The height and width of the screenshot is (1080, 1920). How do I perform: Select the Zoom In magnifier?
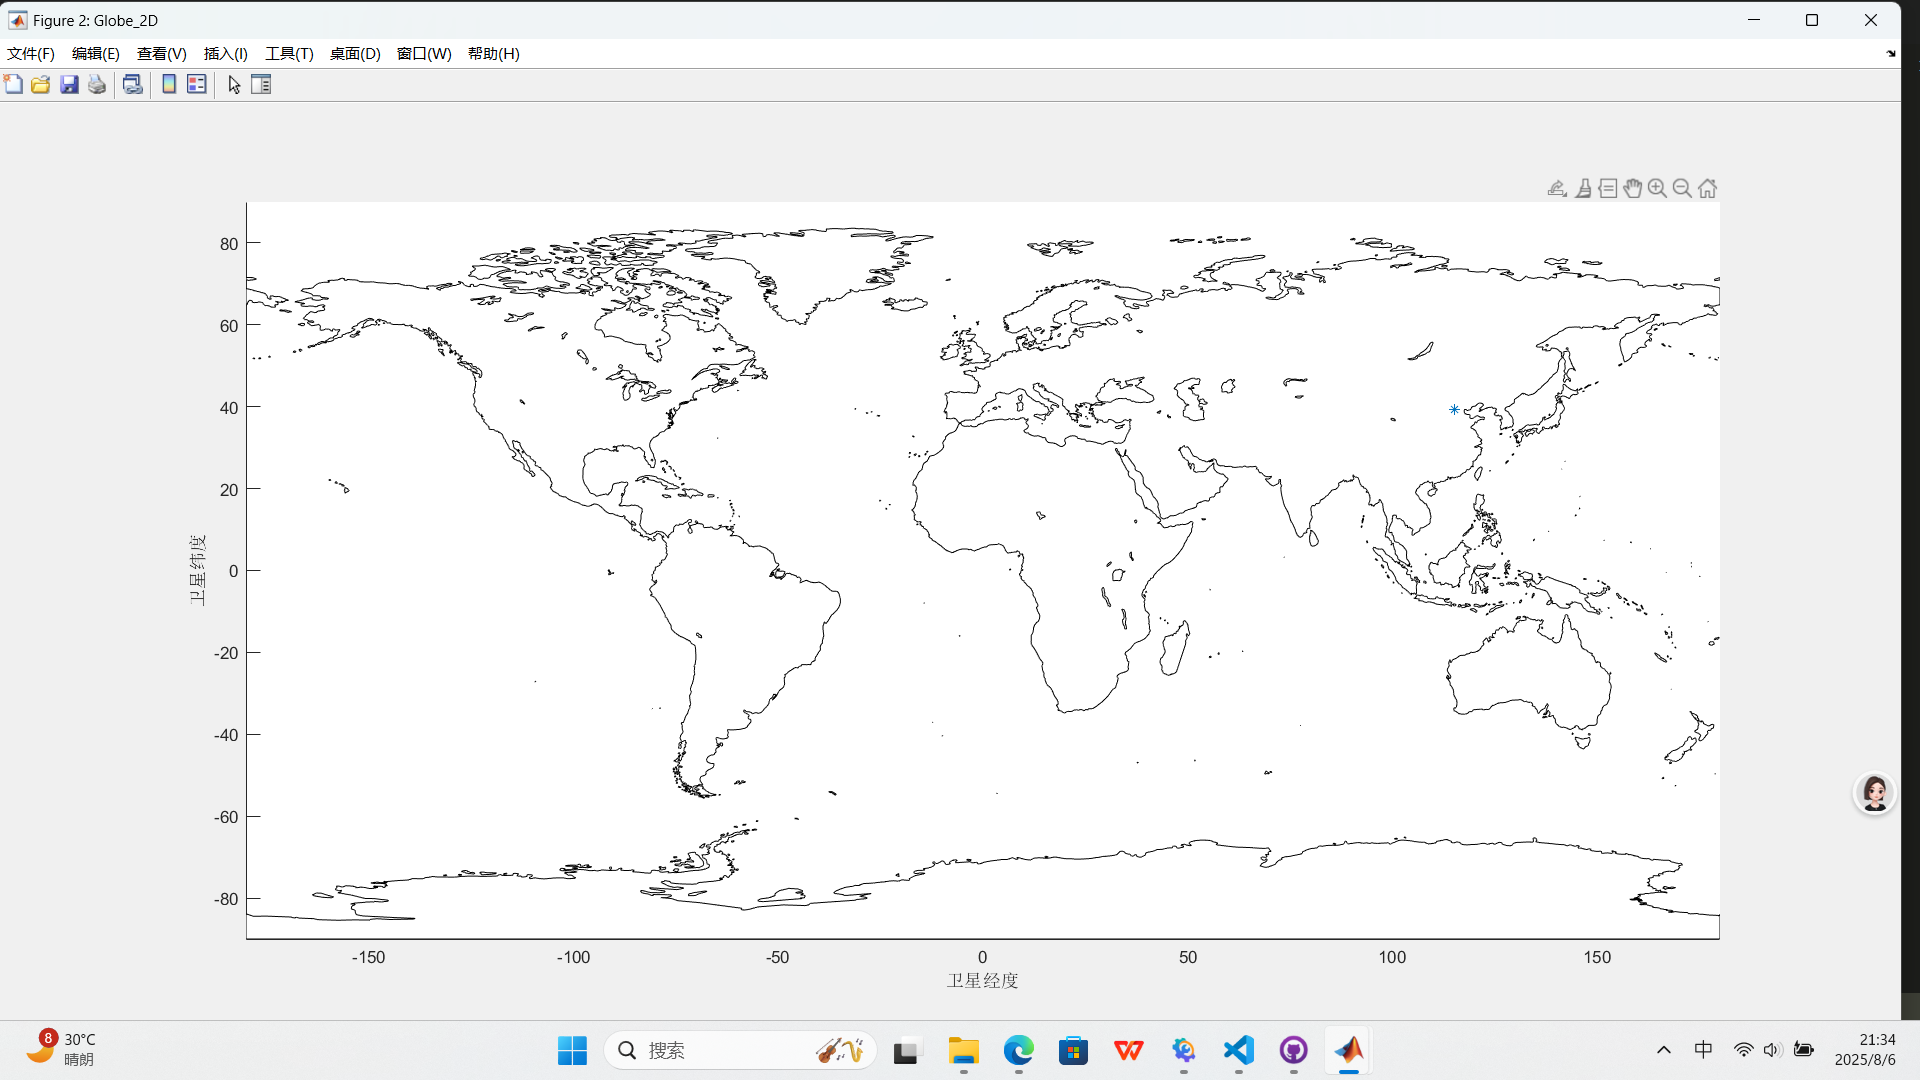point(1658,188)
